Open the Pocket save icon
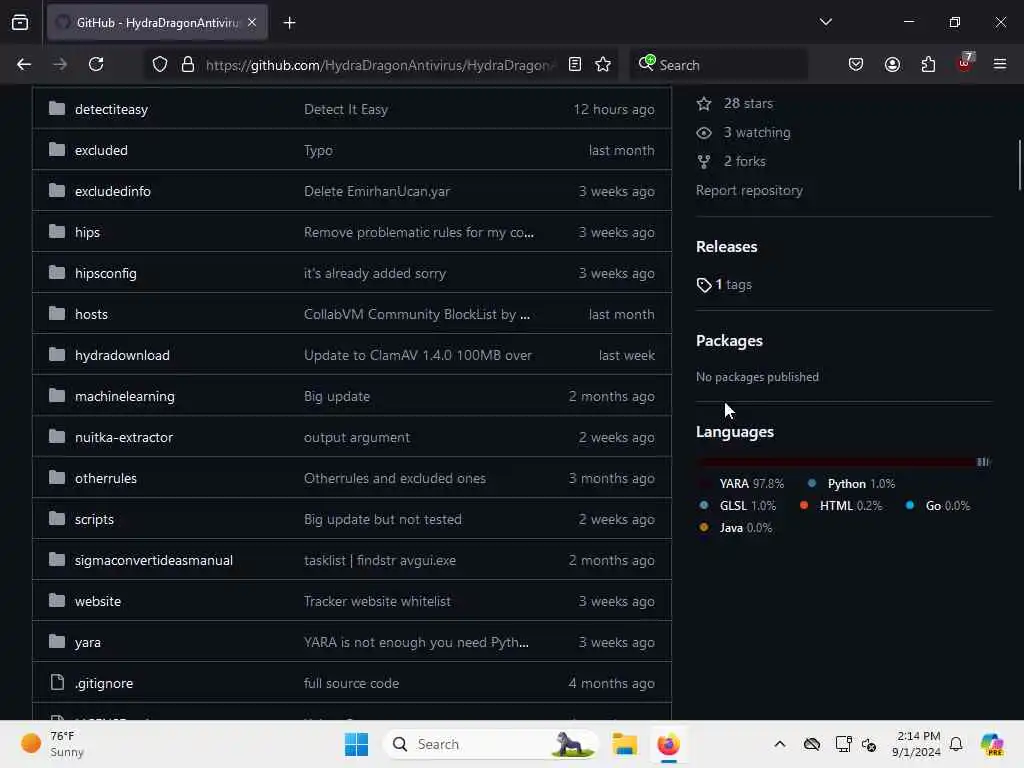1024x768 pixels. click(856, 64)
